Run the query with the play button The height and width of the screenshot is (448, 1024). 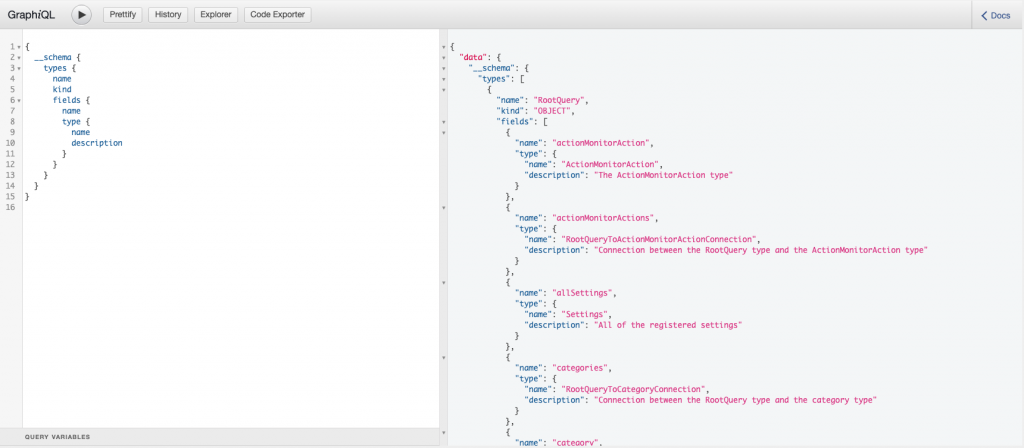(x=81, y=15)
